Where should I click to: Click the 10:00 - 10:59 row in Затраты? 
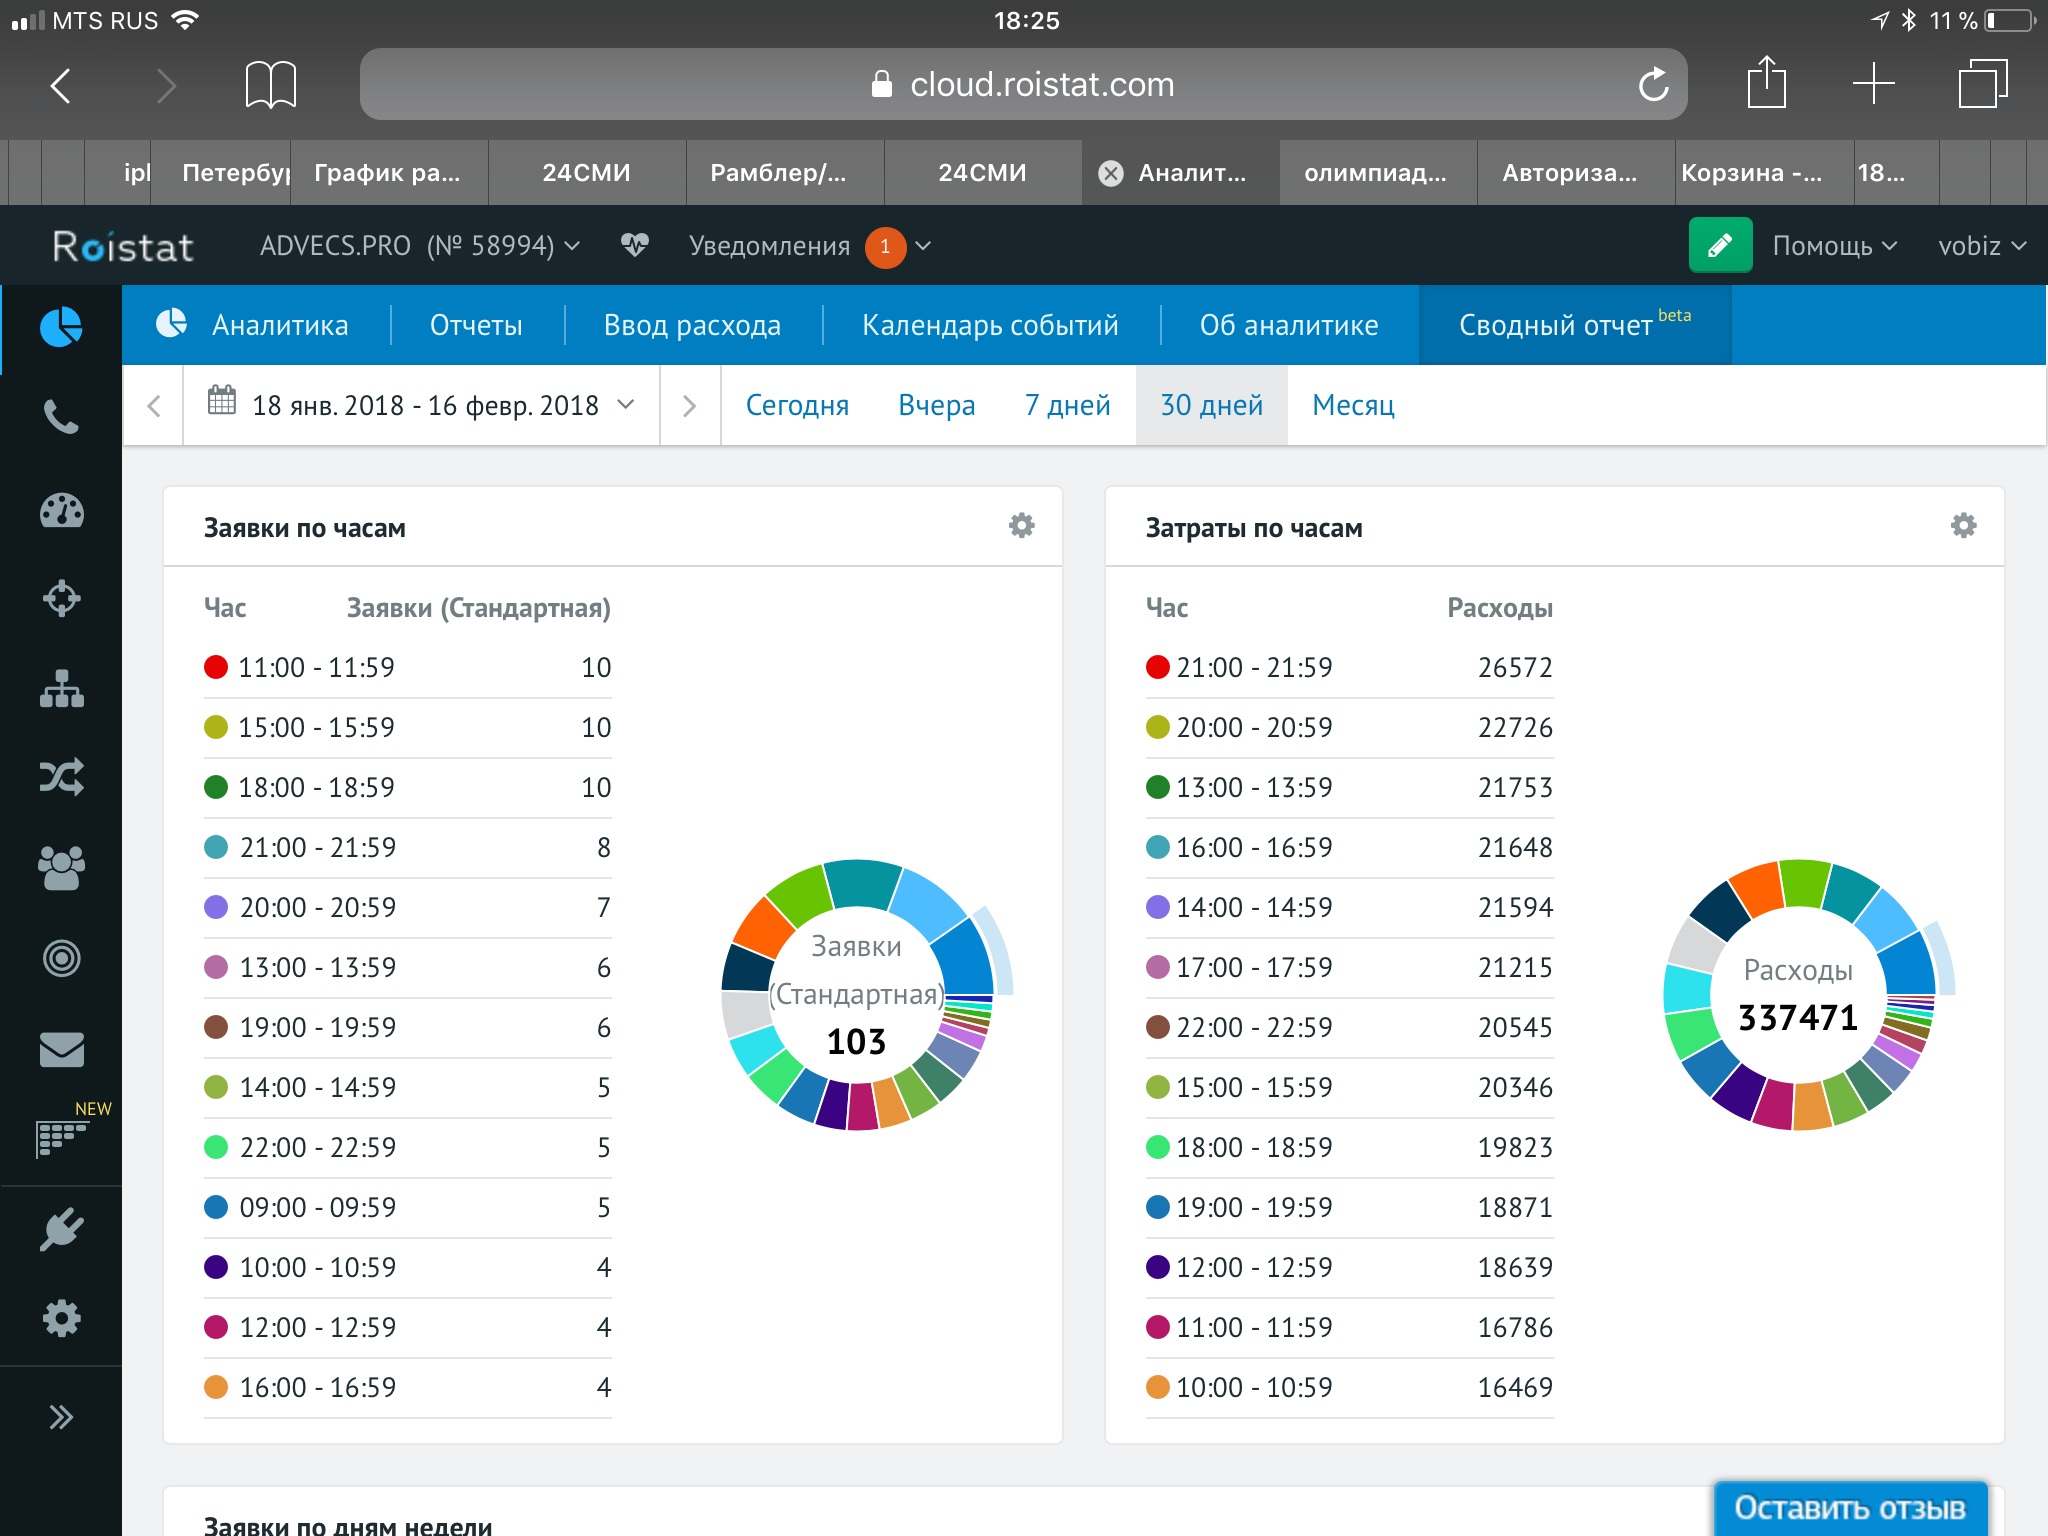point(1349,1387)
